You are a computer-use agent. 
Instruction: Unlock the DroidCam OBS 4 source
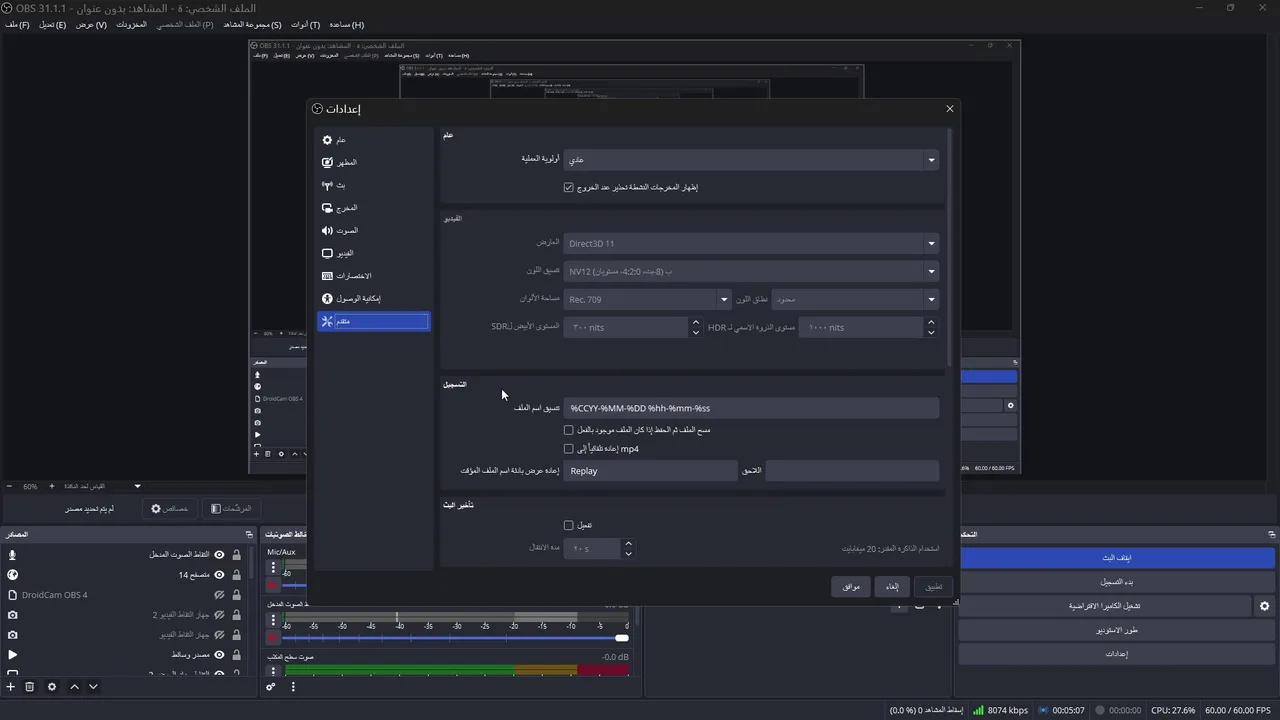click(x=236, y=595)
